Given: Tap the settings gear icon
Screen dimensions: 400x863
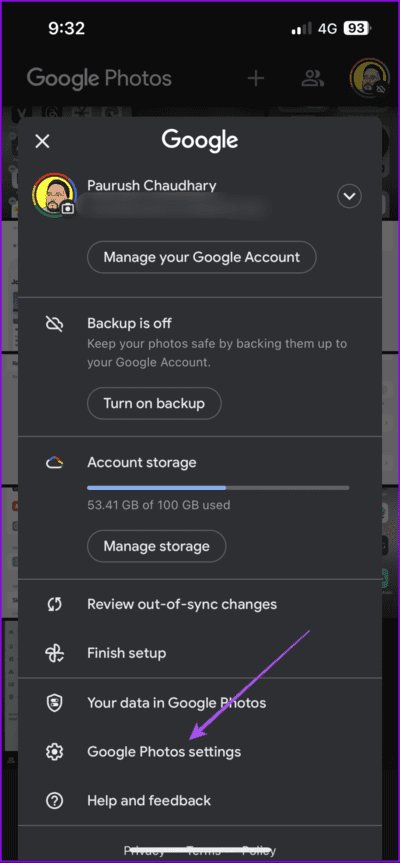Looking at the screenshot, I should 54,751.
